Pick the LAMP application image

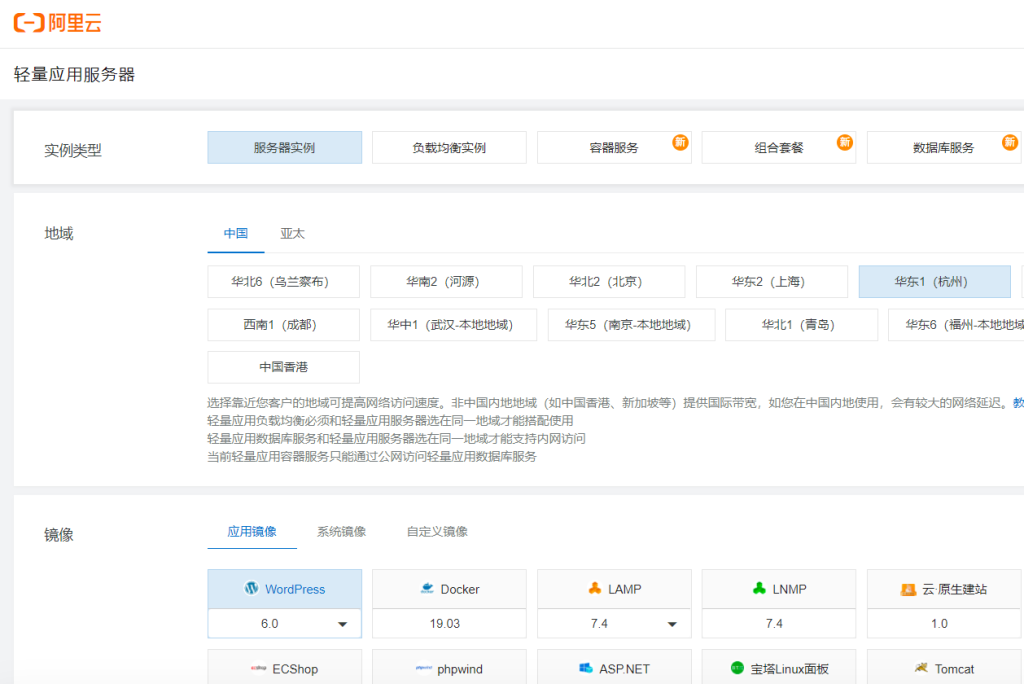click(x=613, y=589)
